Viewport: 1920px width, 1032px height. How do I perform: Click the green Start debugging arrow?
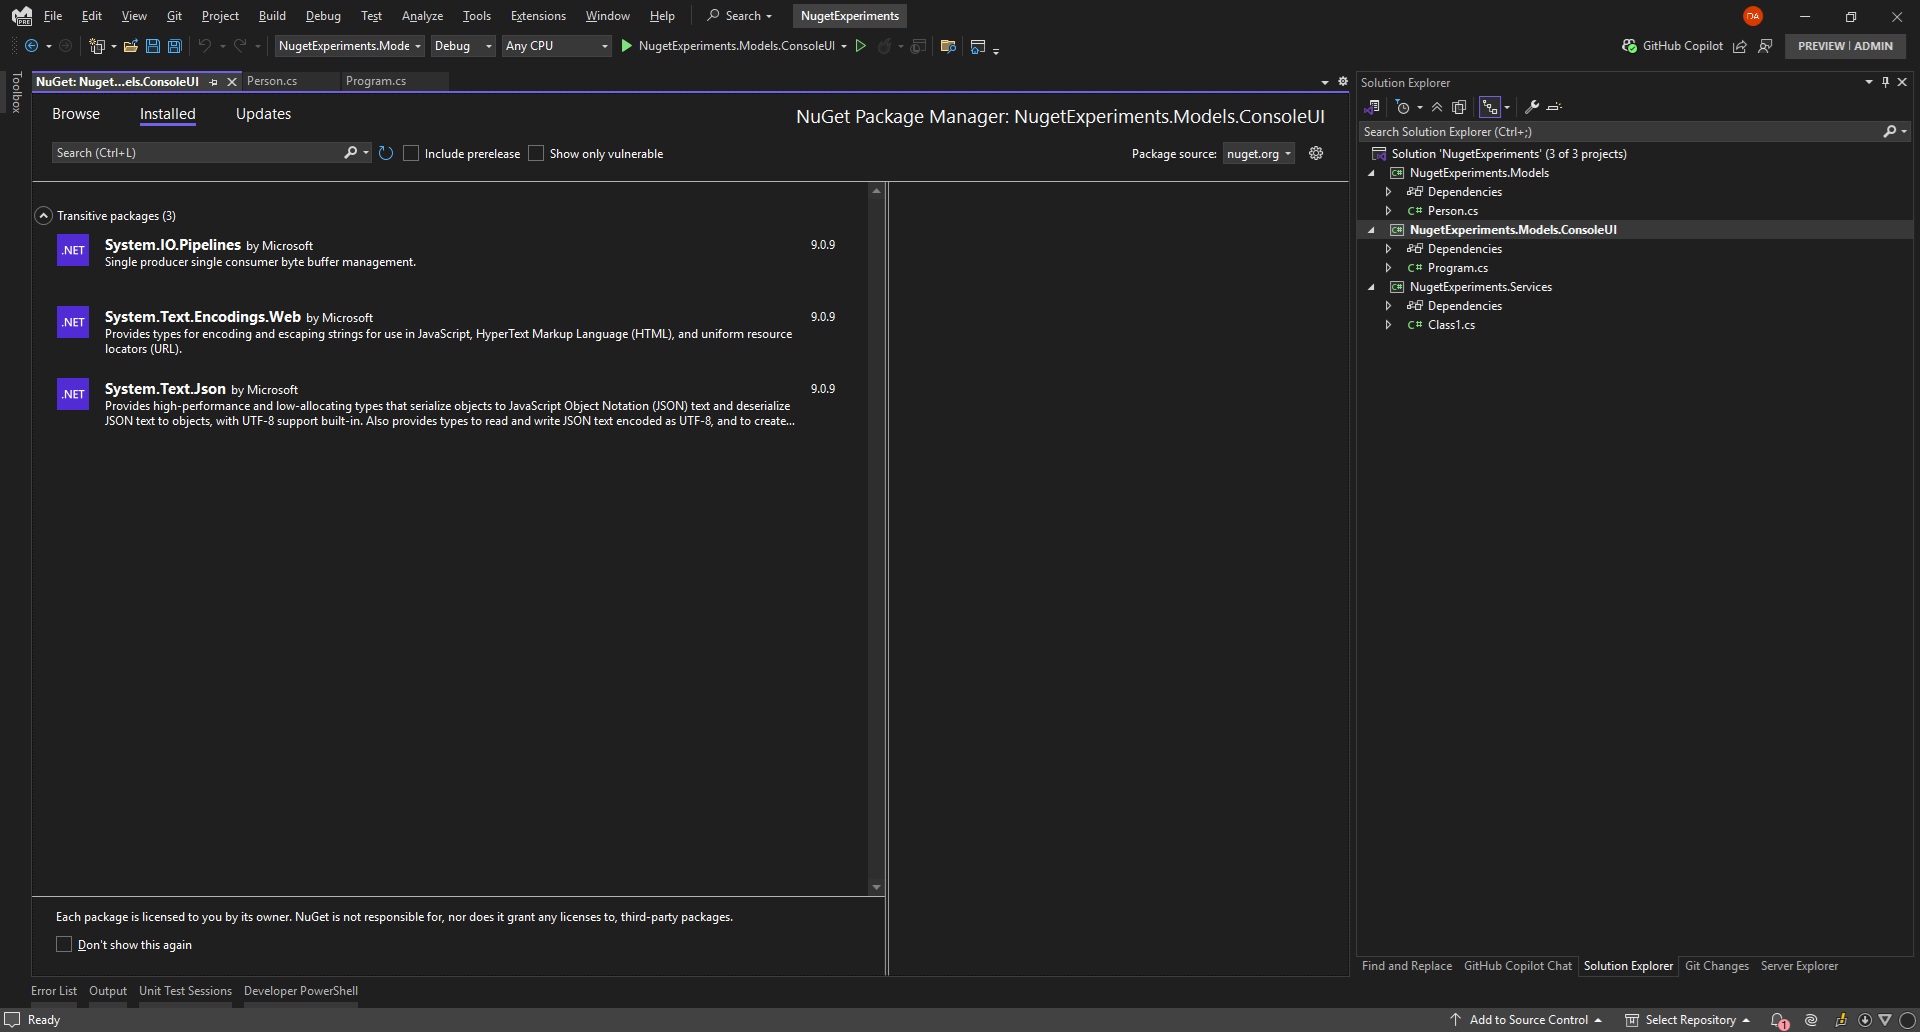[x=627, y=46]
